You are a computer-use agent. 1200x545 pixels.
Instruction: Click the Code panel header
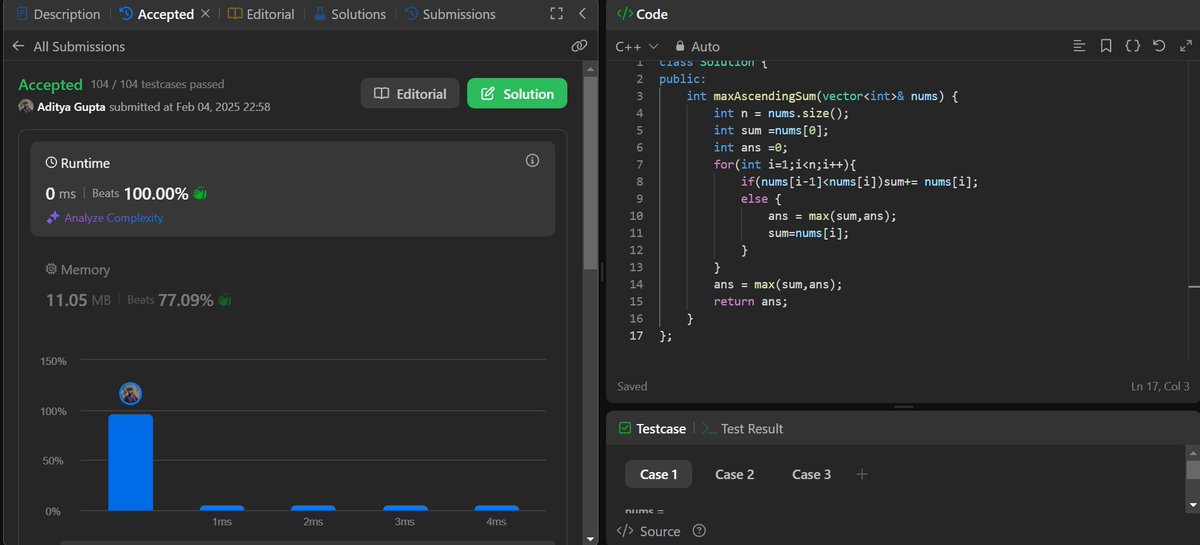pos(643,14)
